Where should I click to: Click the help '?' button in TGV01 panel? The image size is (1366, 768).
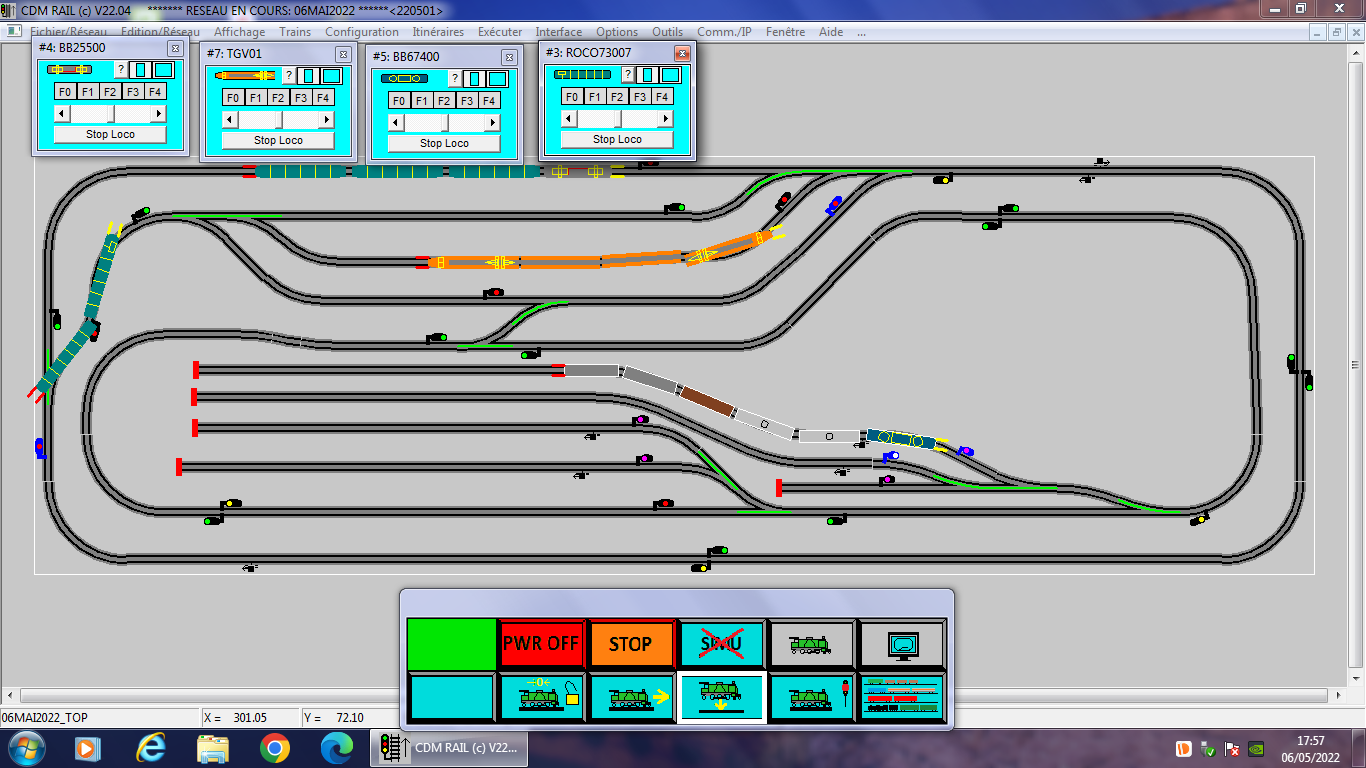coord(288,75)
